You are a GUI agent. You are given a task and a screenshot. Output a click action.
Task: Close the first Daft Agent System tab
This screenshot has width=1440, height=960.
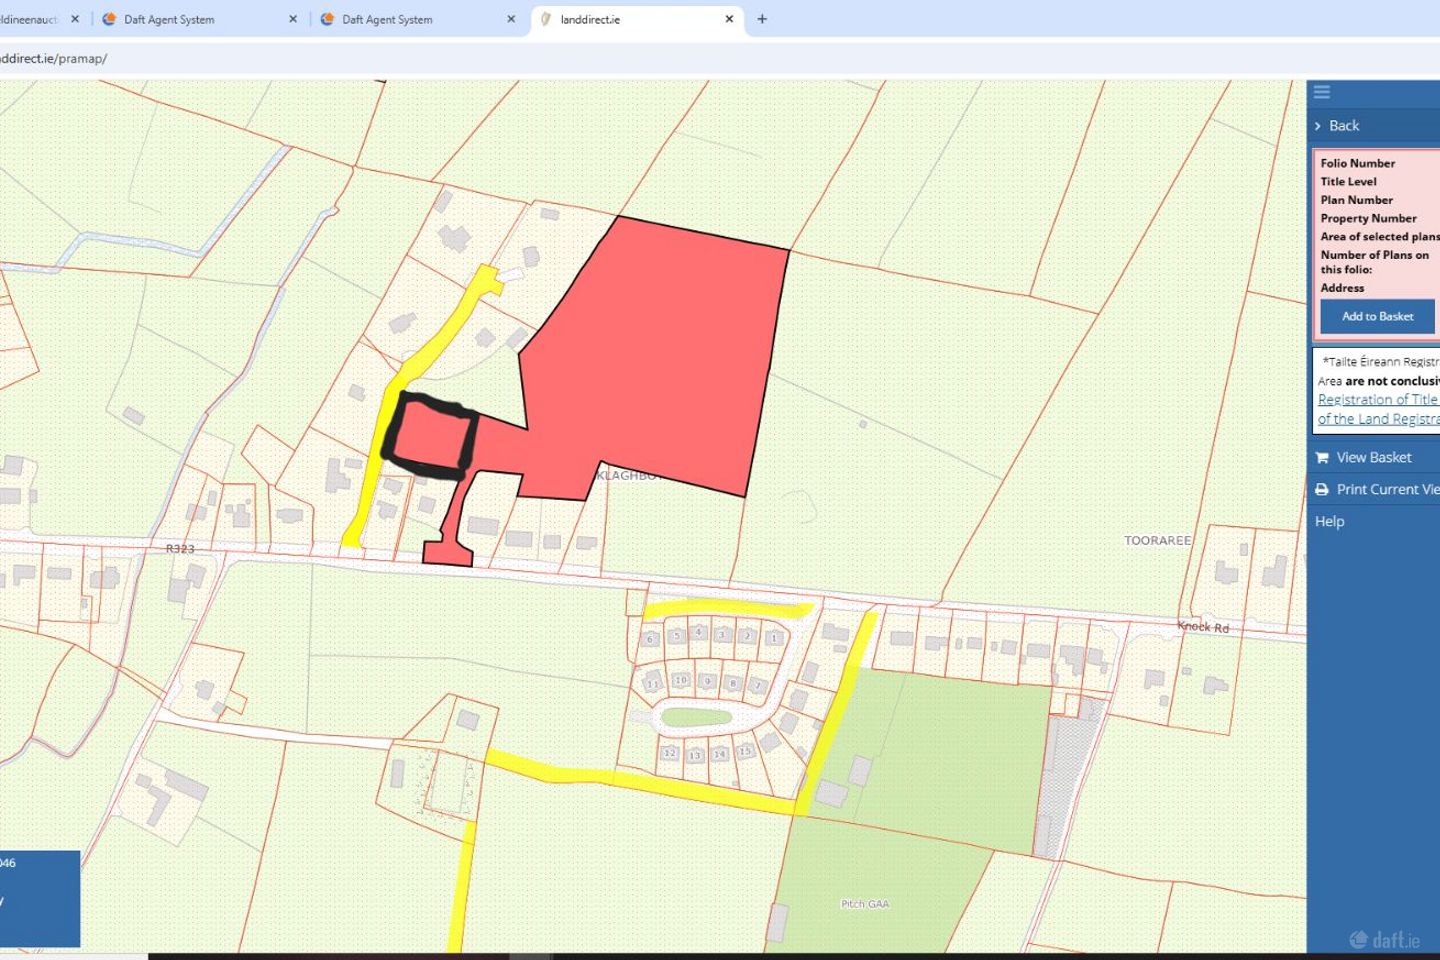[293, 19]
